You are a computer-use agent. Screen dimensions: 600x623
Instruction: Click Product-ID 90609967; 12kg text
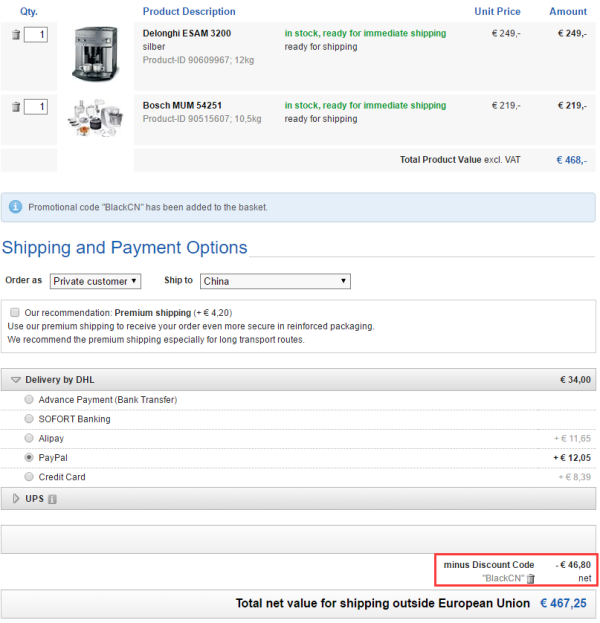[198, 60]
